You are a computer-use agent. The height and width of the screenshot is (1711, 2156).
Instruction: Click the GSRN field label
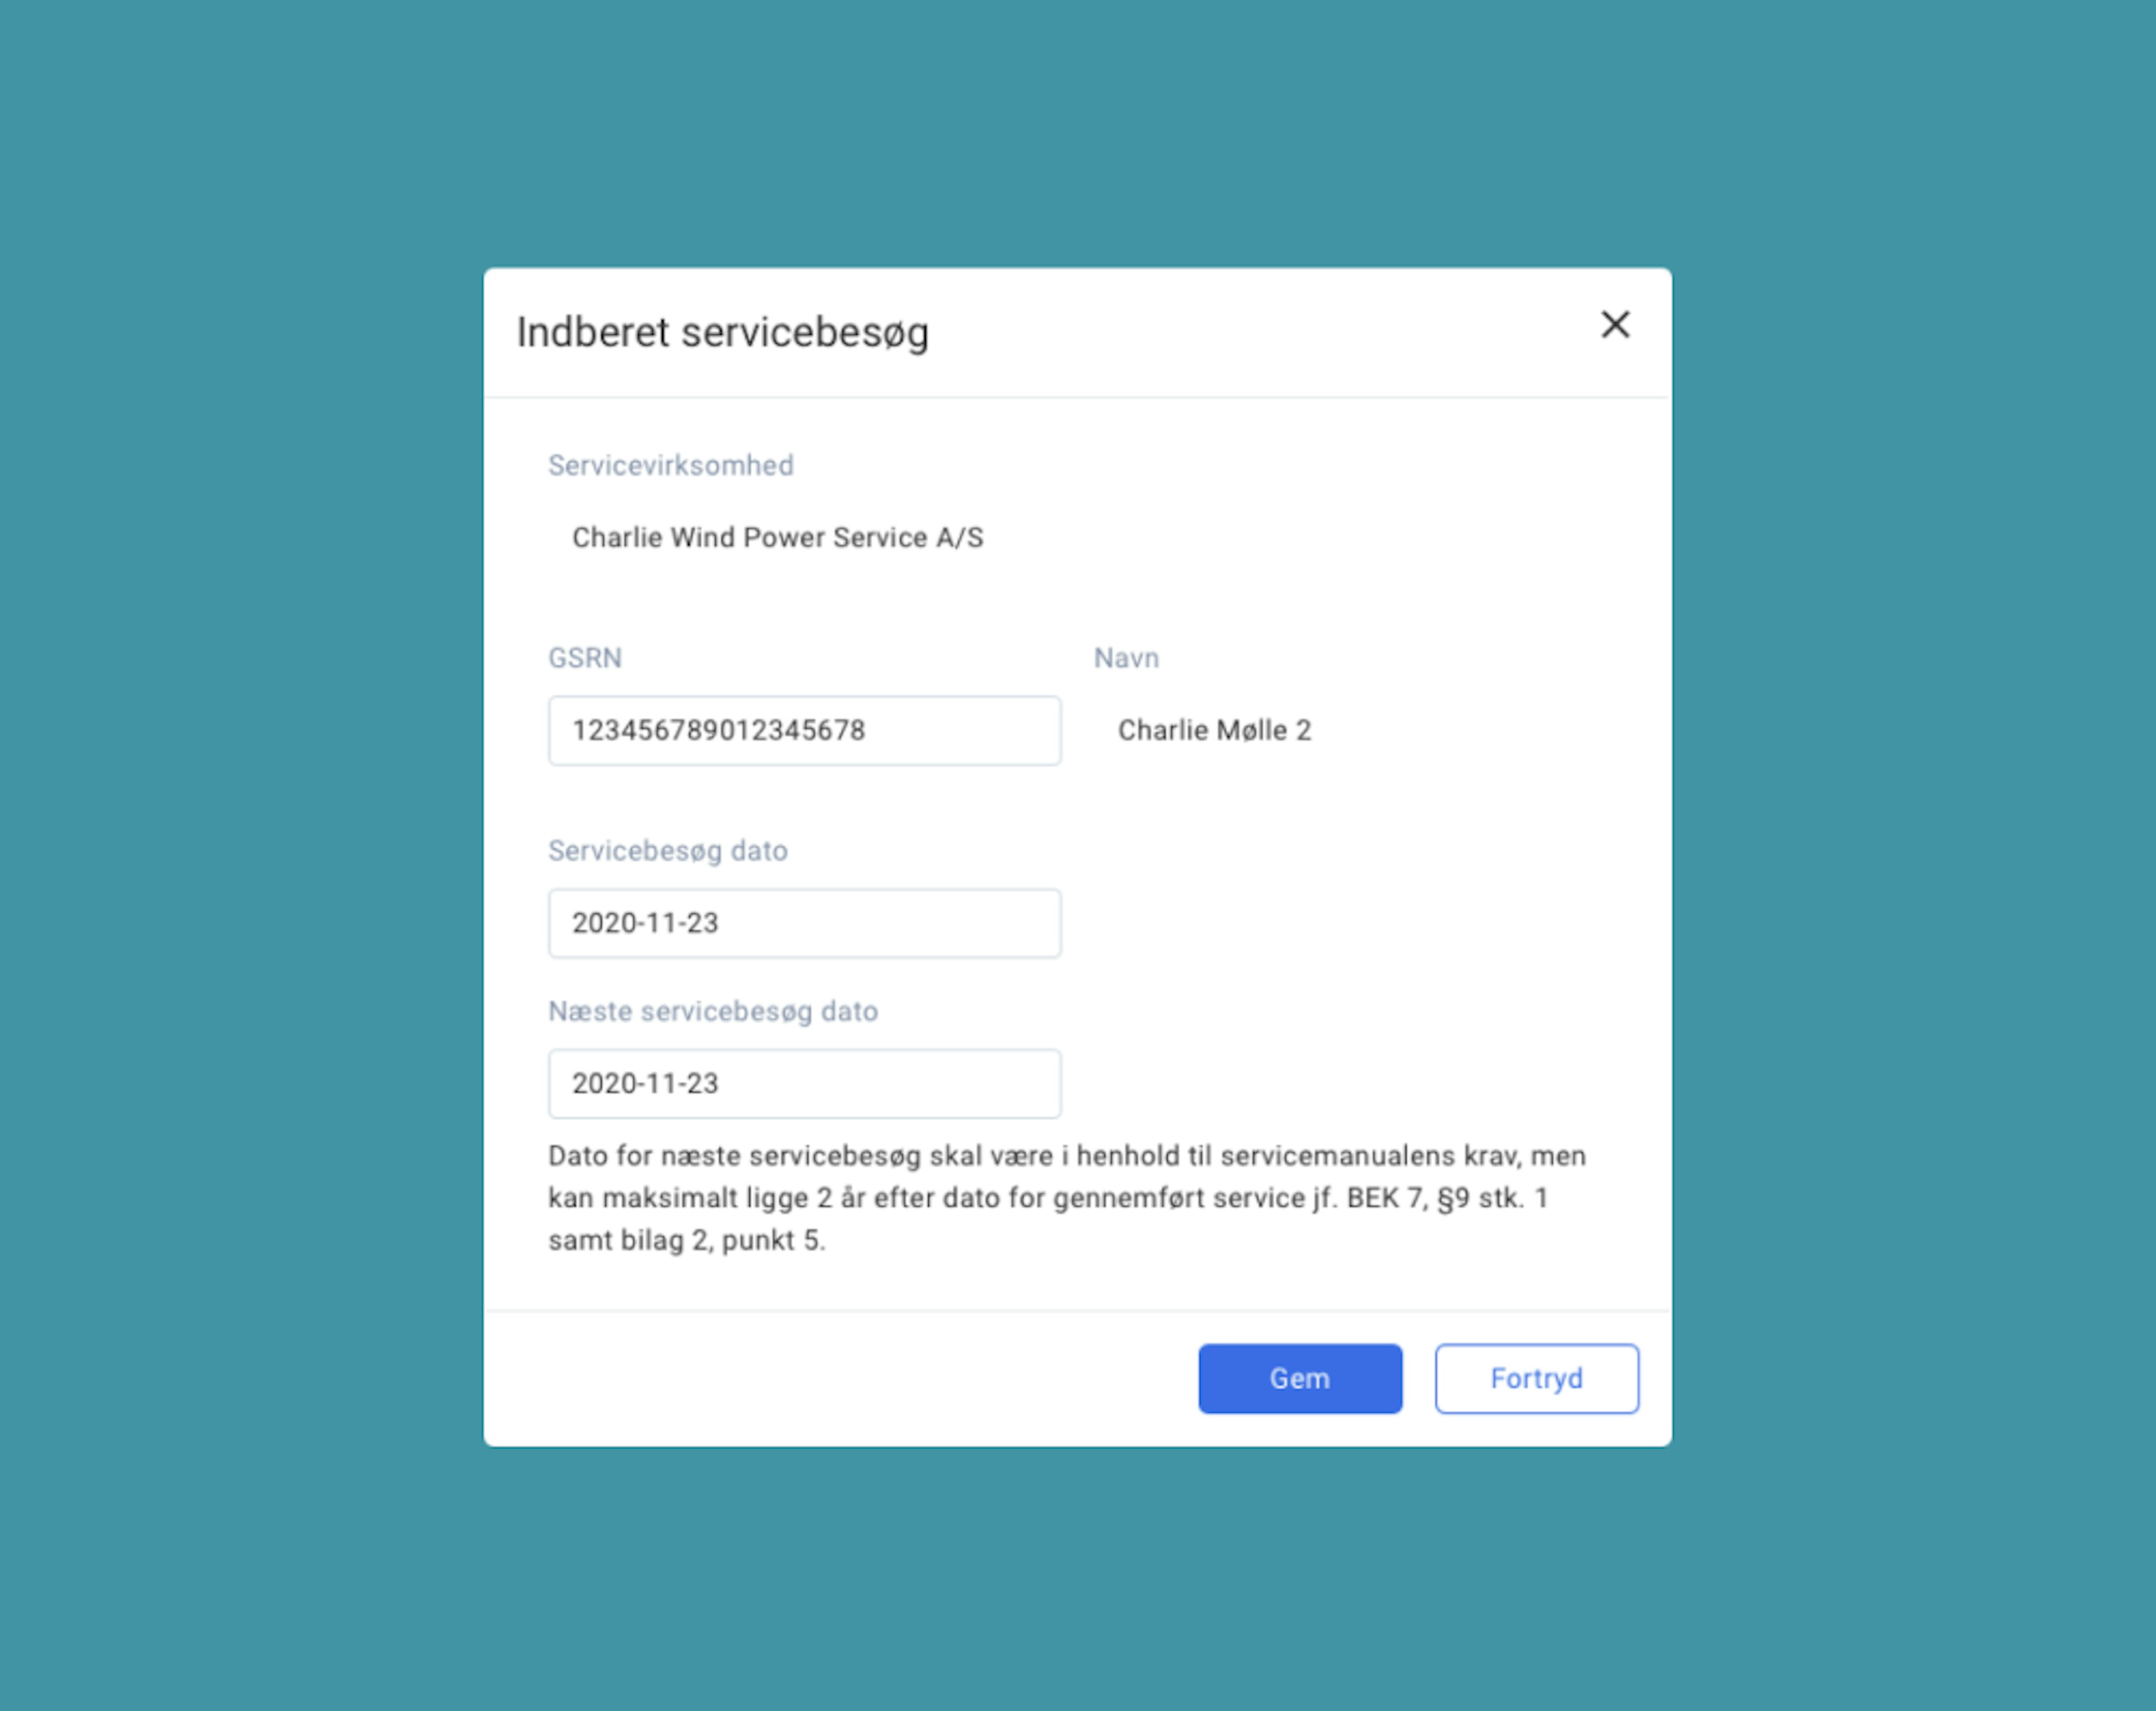click(584, 658)
